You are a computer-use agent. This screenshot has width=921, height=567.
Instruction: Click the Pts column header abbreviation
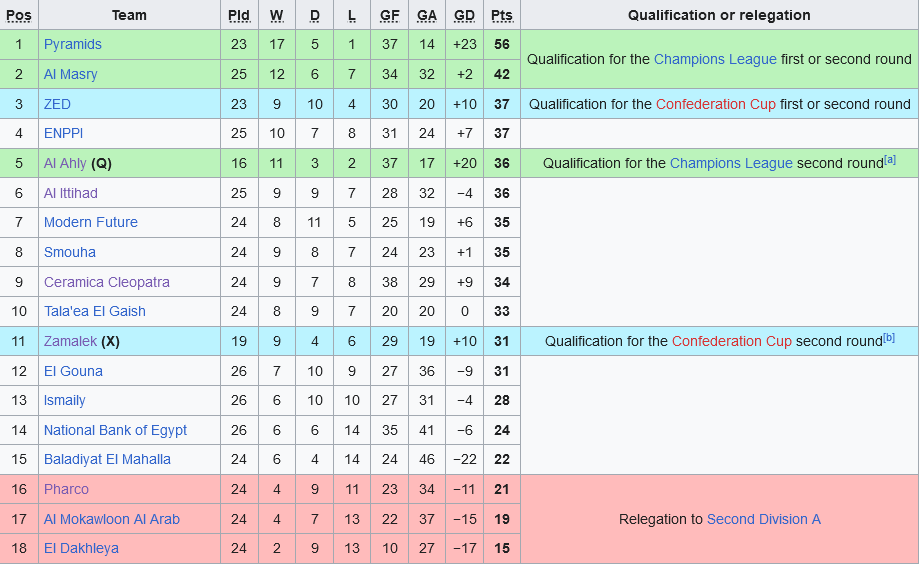pos(502,16)
